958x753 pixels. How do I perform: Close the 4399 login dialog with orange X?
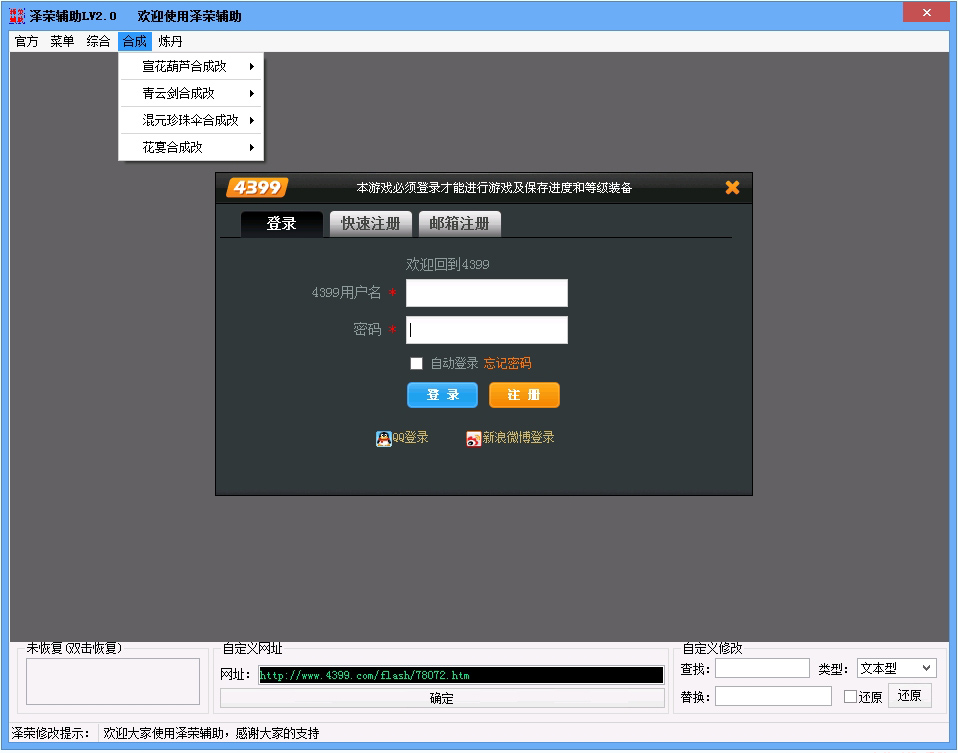[x=732, y=188]
